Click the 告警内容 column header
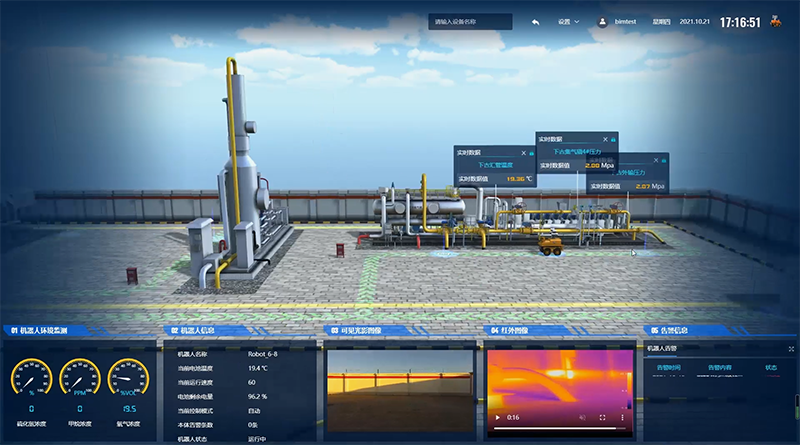This screenshot has width=800, height=445. [719, 367]
